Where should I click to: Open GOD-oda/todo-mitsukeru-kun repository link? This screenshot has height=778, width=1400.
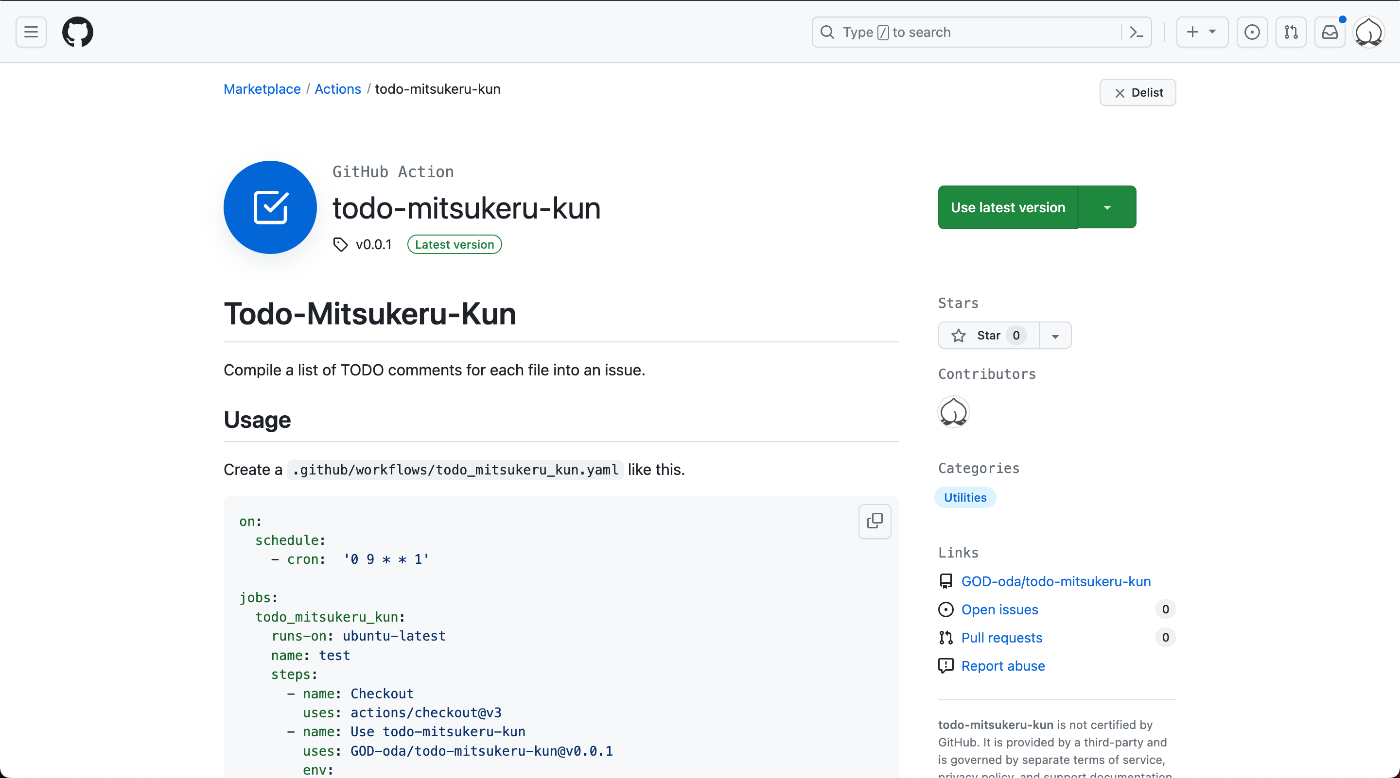pyautogui.click(x=1056, y=581)
